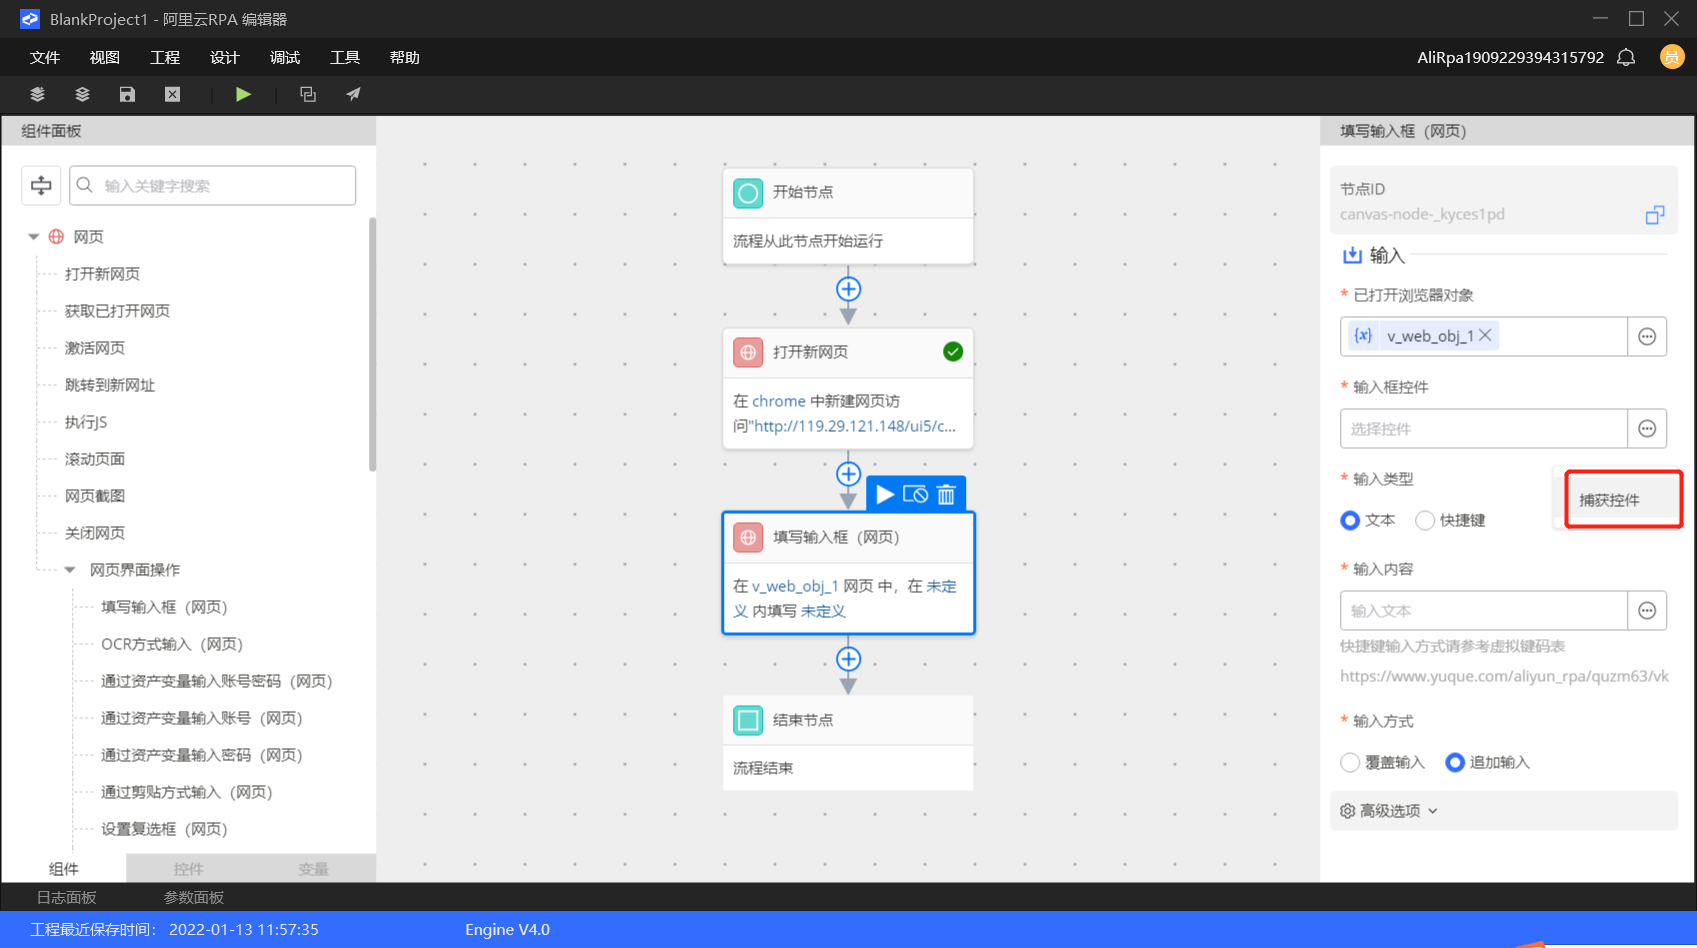Click the second layers toolbar icon

point(82,94)
